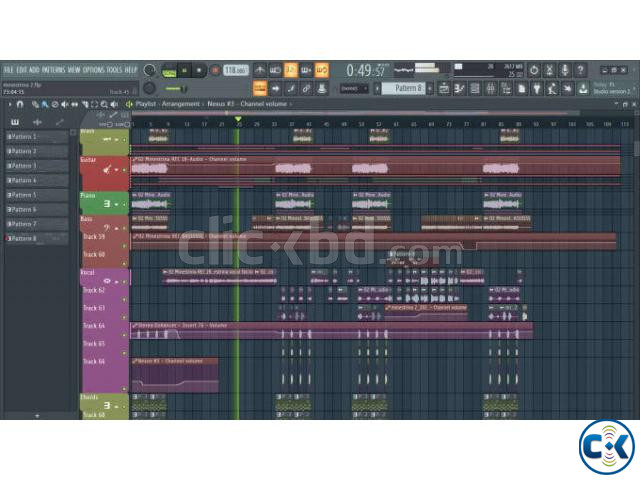Open the TOOLS menu
This screenshot has height=480, width=640.
tap(114, 70)
